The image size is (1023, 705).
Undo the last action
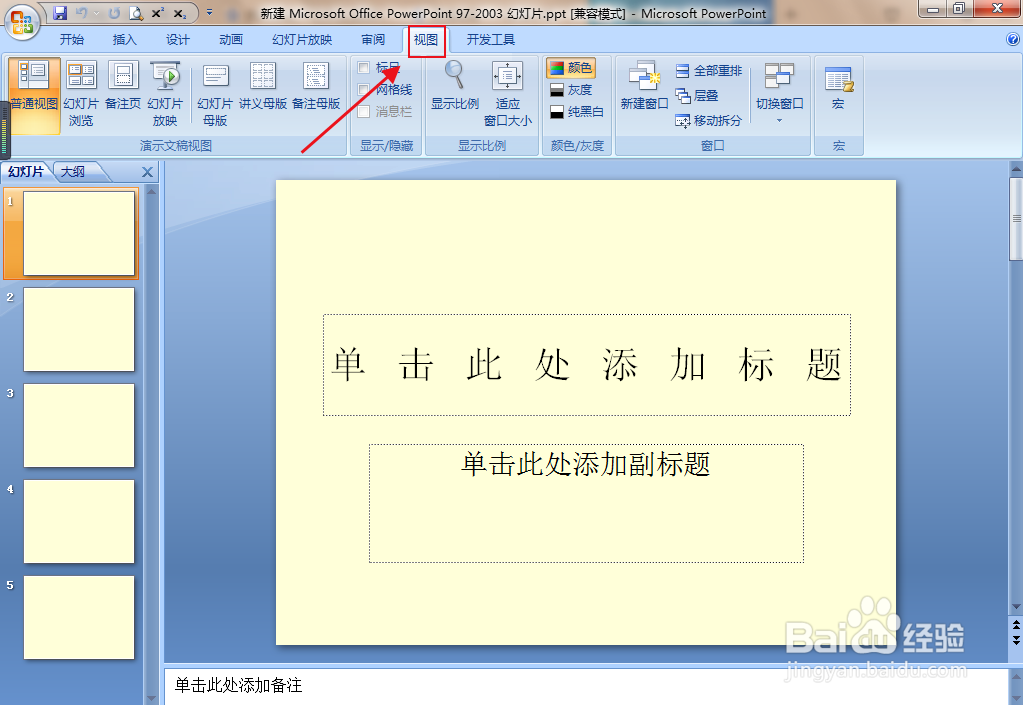pos(82,13)
